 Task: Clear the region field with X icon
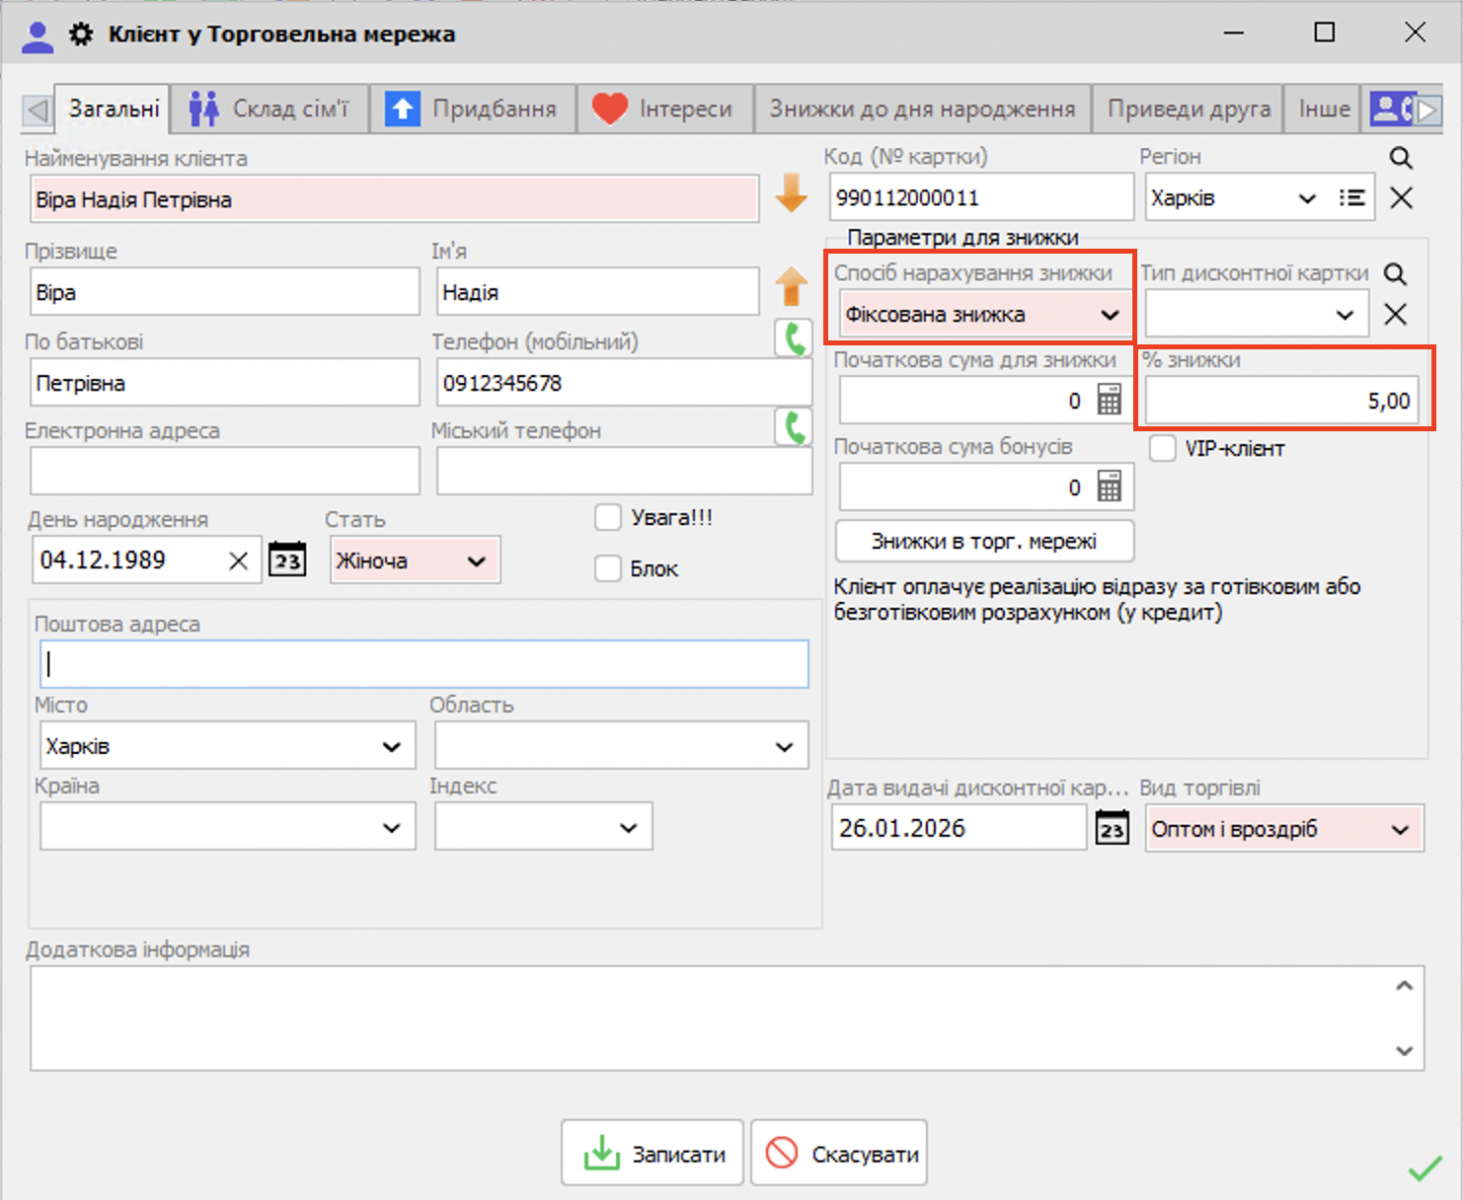(x=1401, y=198)
